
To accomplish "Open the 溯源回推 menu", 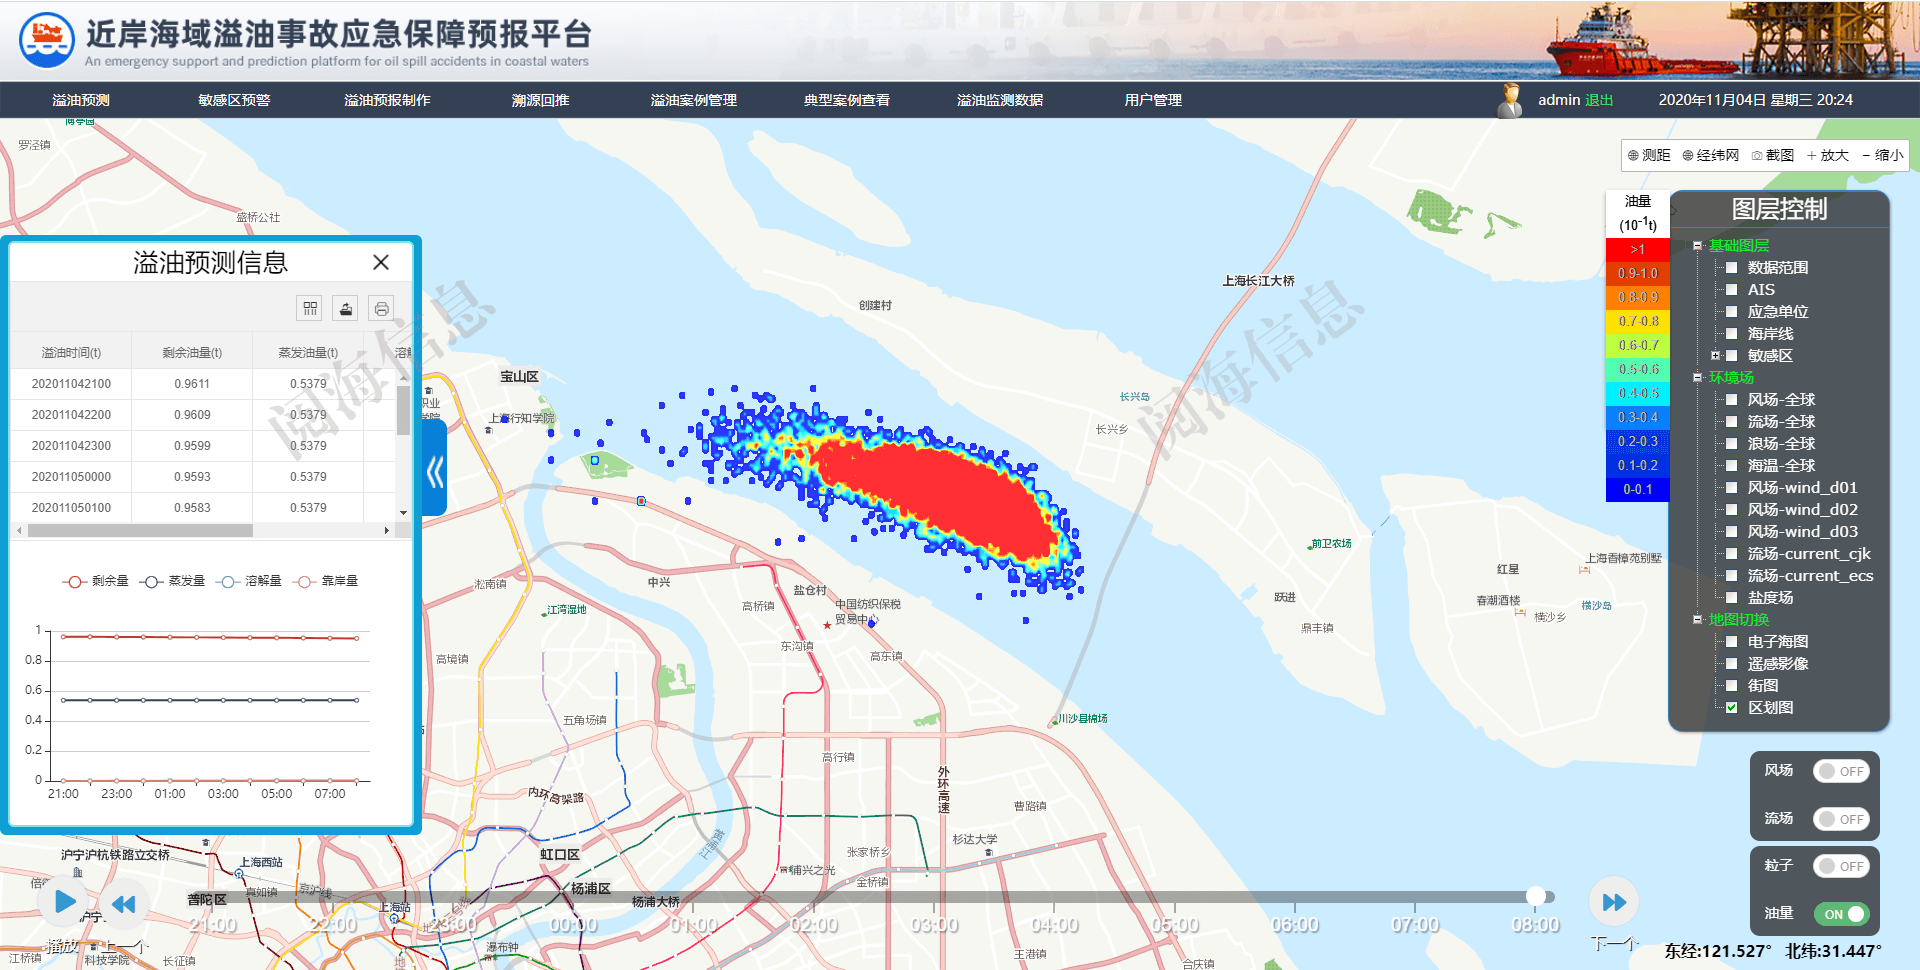I will tap(540, 100).
